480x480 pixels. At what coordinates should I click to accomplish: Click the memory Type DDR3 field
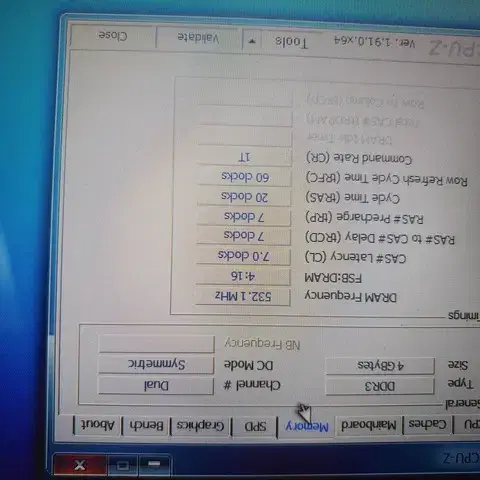pyautogui.click(x=380, y=386)
